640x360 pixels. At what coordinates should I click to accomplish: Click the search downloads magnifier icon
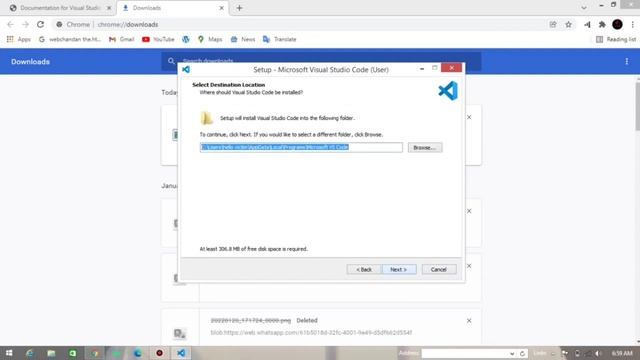(x=171, y=61)
